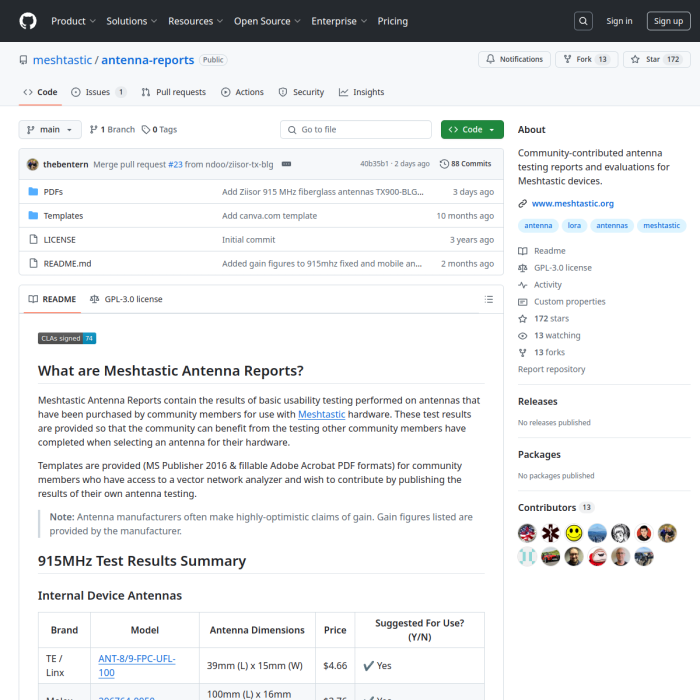Screen dimensions: 700x700
Task: Click the Star repository button
Action: click(x=656, y=60)
